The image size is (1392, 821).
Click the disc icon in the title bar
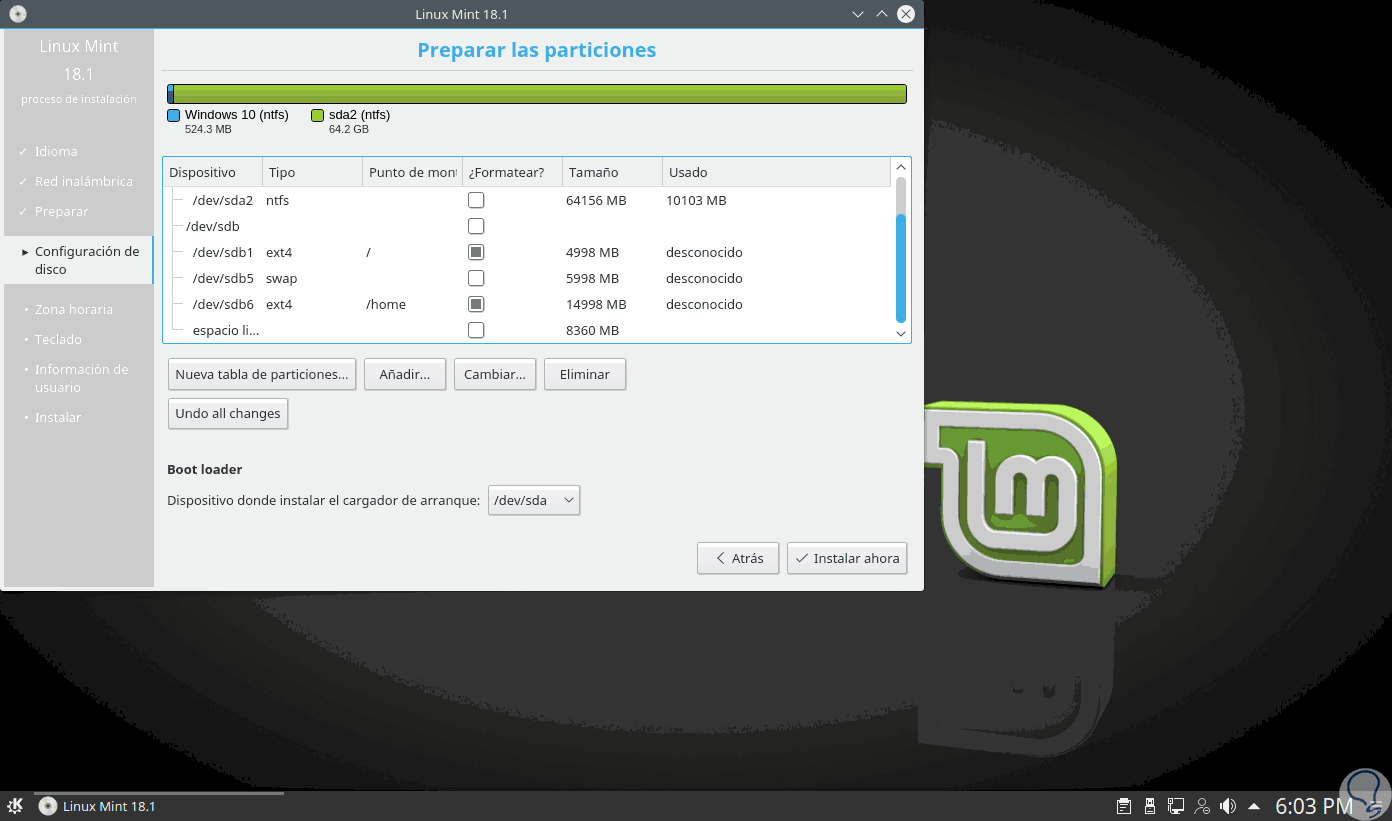(17, 14)
